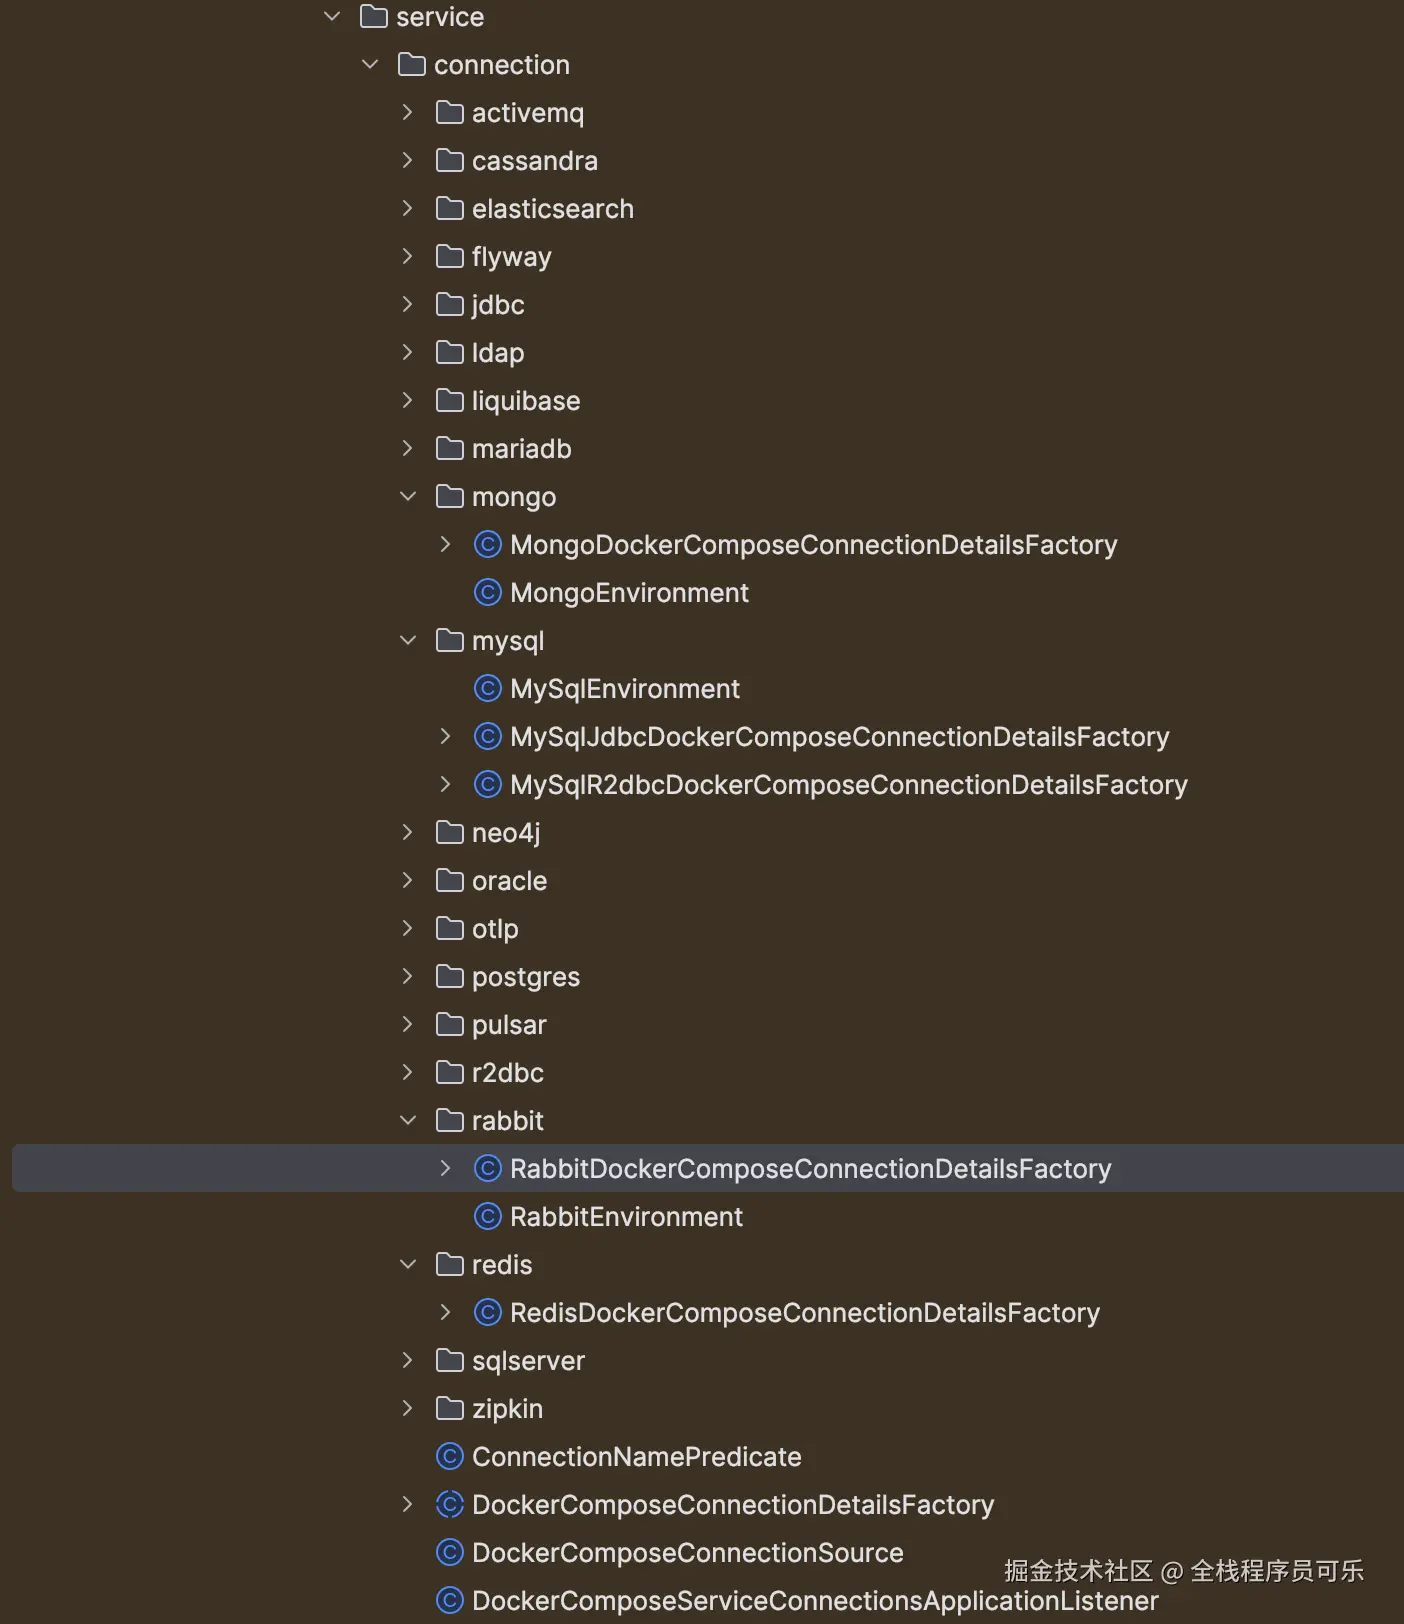1404x1624 pixels.
Task: Collapse the rabbit folder
Action: point(408,1121)
